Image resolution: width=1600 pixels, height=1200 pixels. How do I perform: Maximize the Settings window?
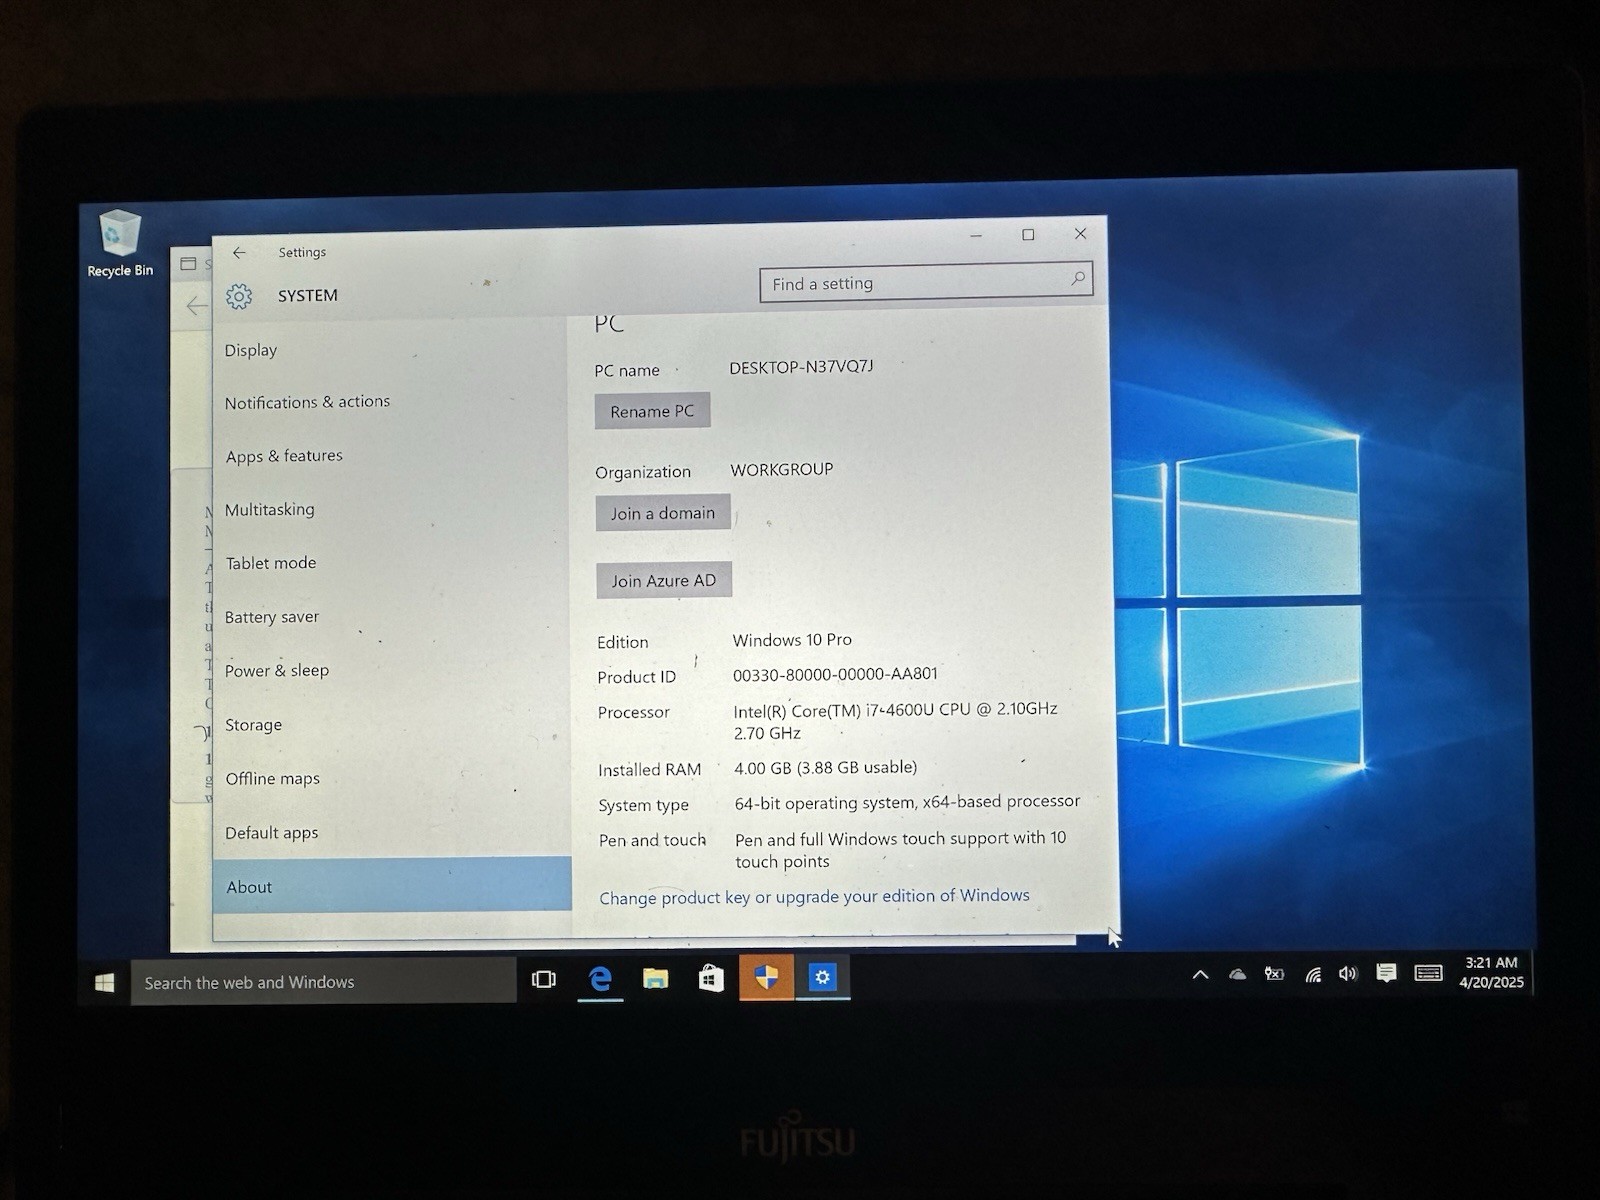point(1028,234)
